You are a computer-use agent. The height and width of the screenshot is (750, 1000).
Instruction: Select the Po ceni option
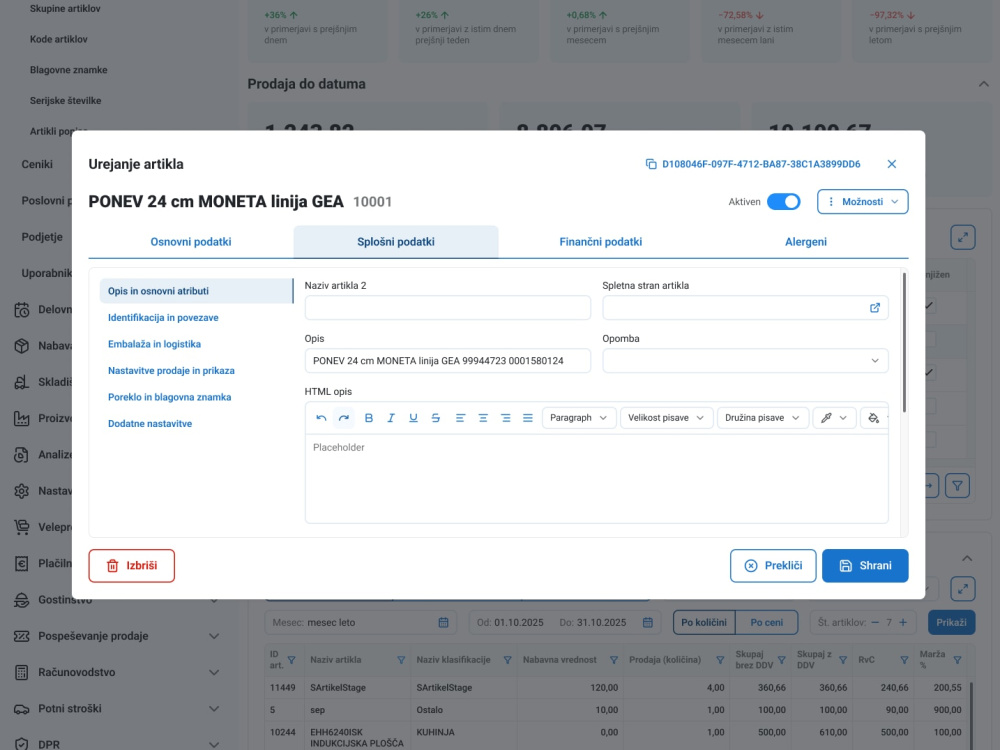(x=766, y=622)
